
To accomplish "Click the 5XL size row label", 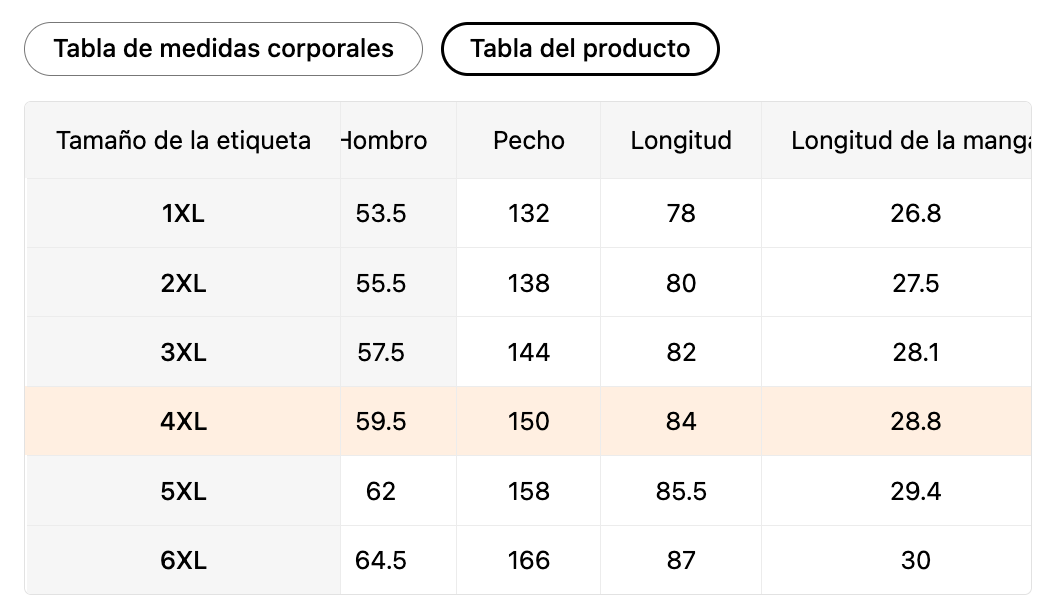I will click(183, 491).
